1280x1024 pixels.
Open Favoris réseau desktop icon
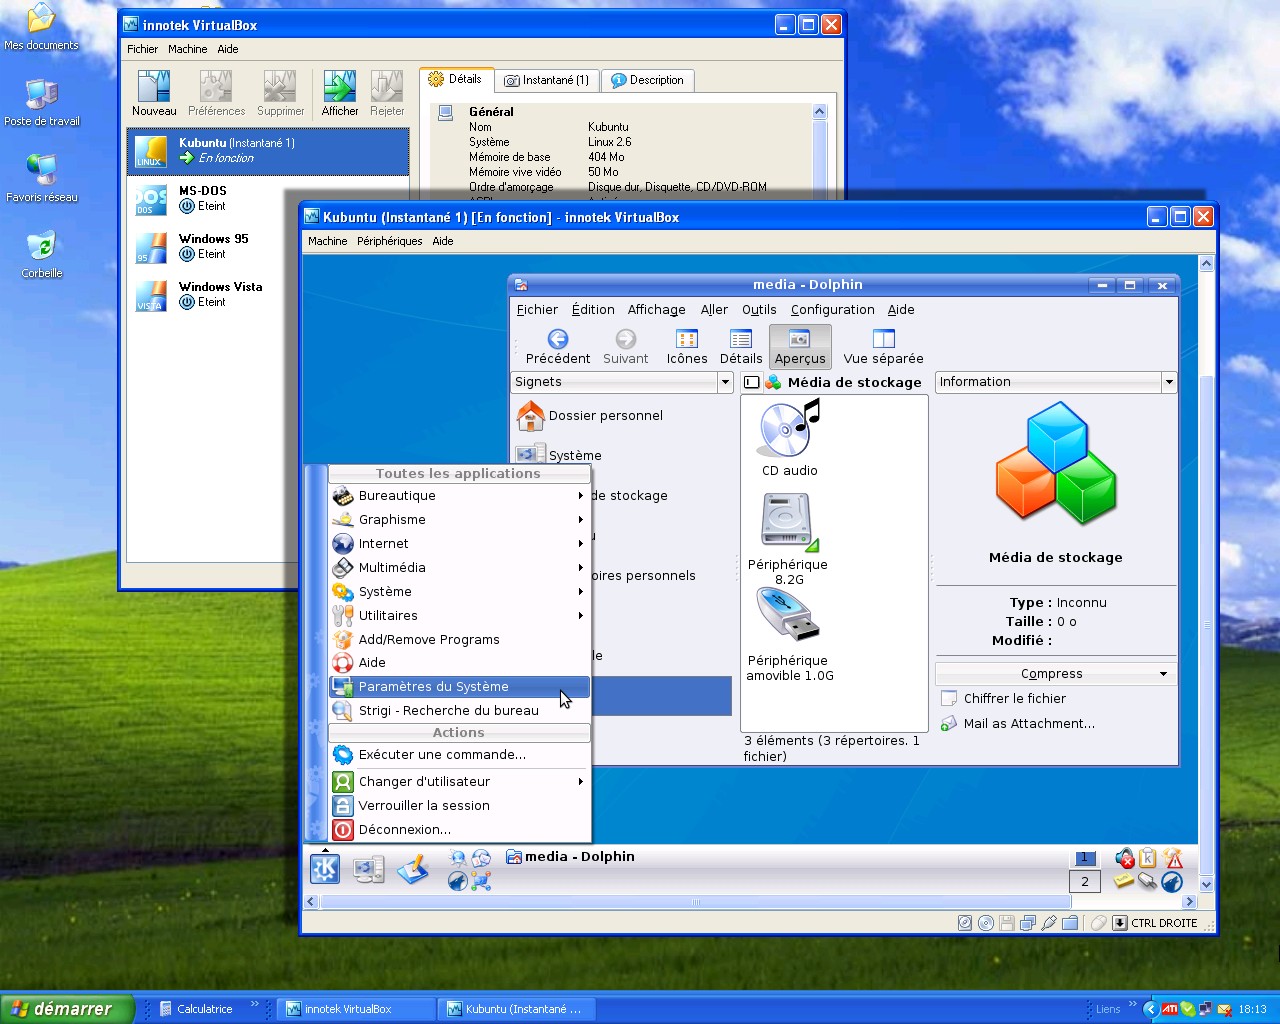41,178
